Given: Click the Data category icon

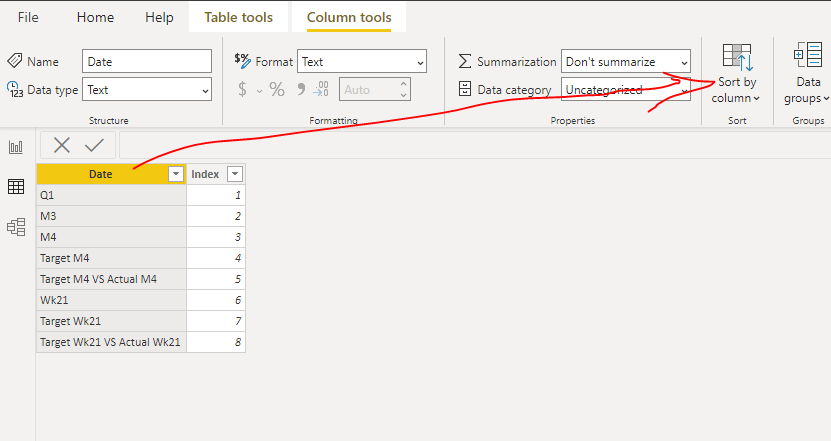Looking at the screenshot, I should pos(464,89).
